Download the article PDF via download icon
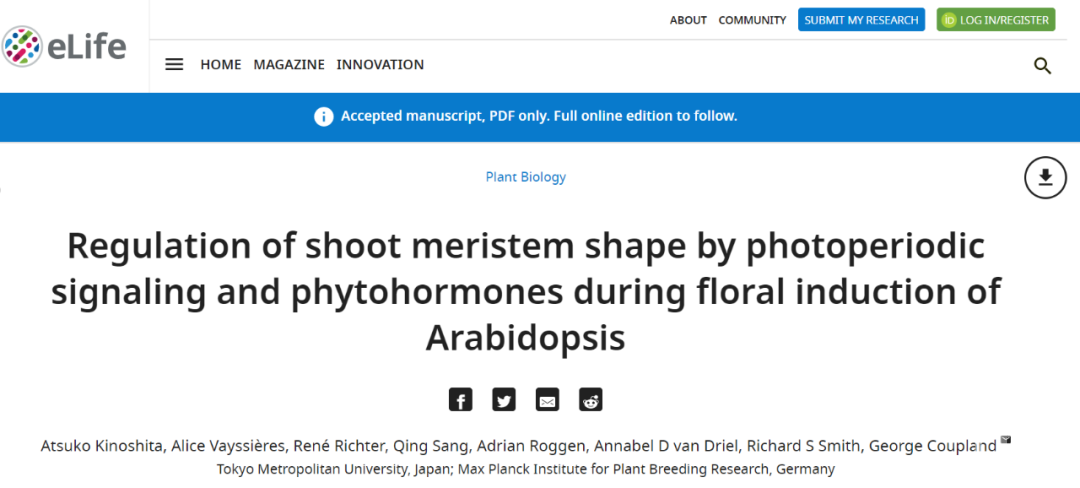1080x488 pixels. (1045, 178)
